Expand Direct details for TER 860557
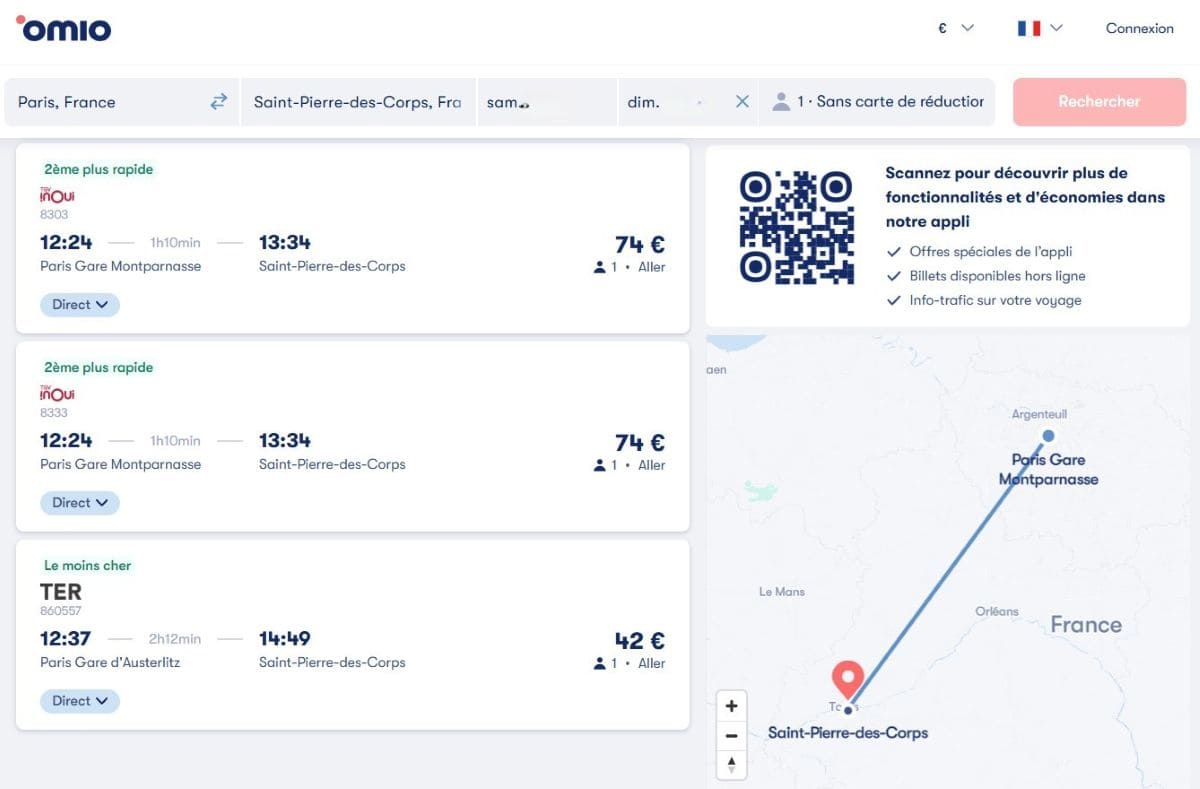This screenshot has width=1200, height=789. click(80, 700)
